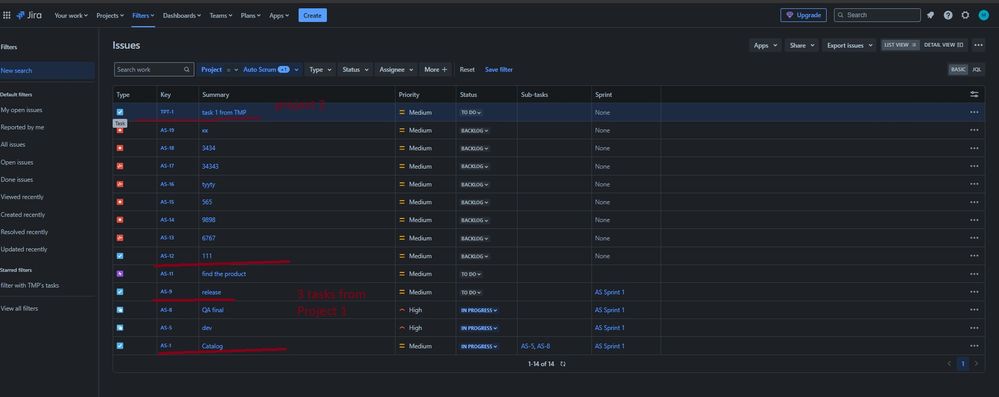
Task: Click the Upgrade button
Action: pos(803,15)
